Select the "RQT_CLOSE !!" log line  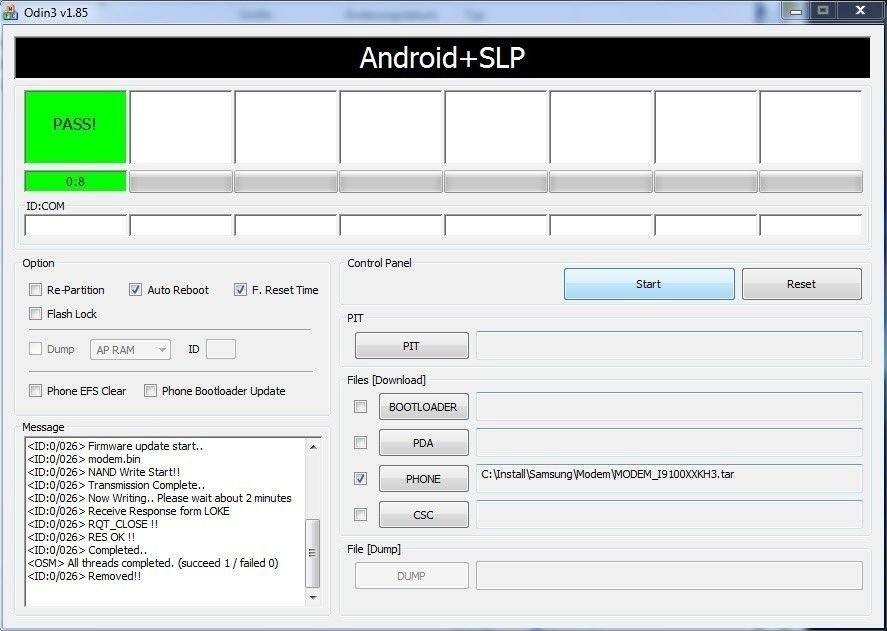tap(93, 524)
